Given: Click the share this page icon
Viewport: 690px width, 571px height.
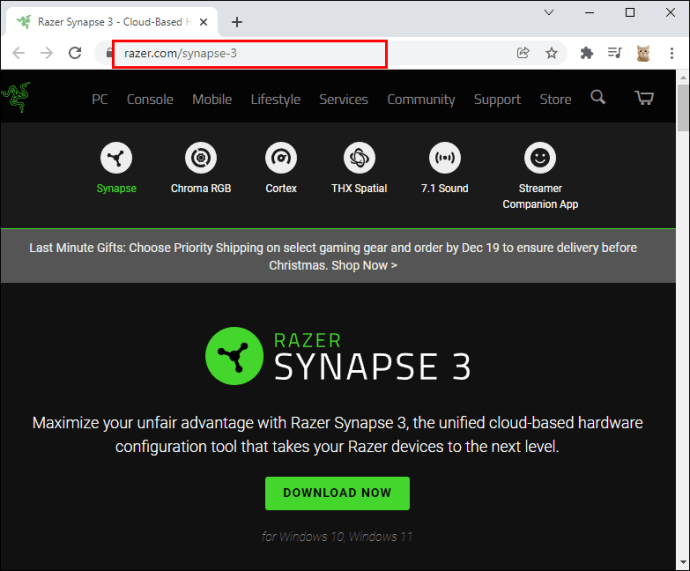Looking at the screenshot, I should [523, 53].
